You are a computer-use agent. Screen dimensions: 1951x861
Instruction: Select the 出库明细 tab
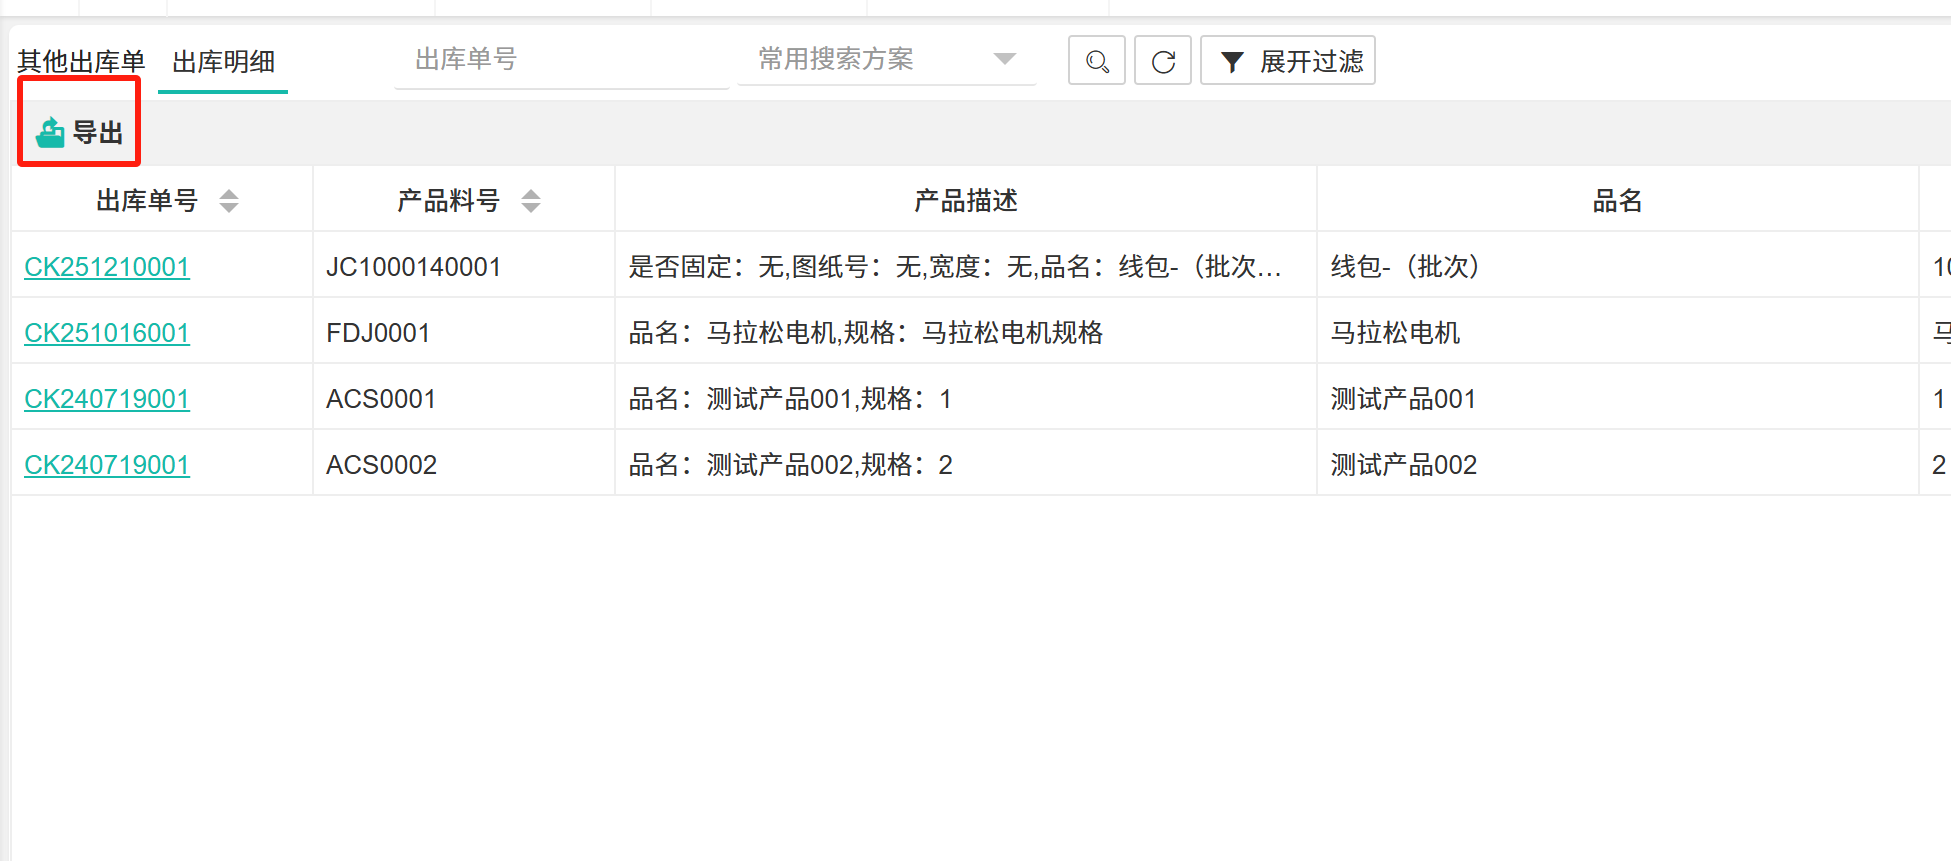click(x=223, y=62)
